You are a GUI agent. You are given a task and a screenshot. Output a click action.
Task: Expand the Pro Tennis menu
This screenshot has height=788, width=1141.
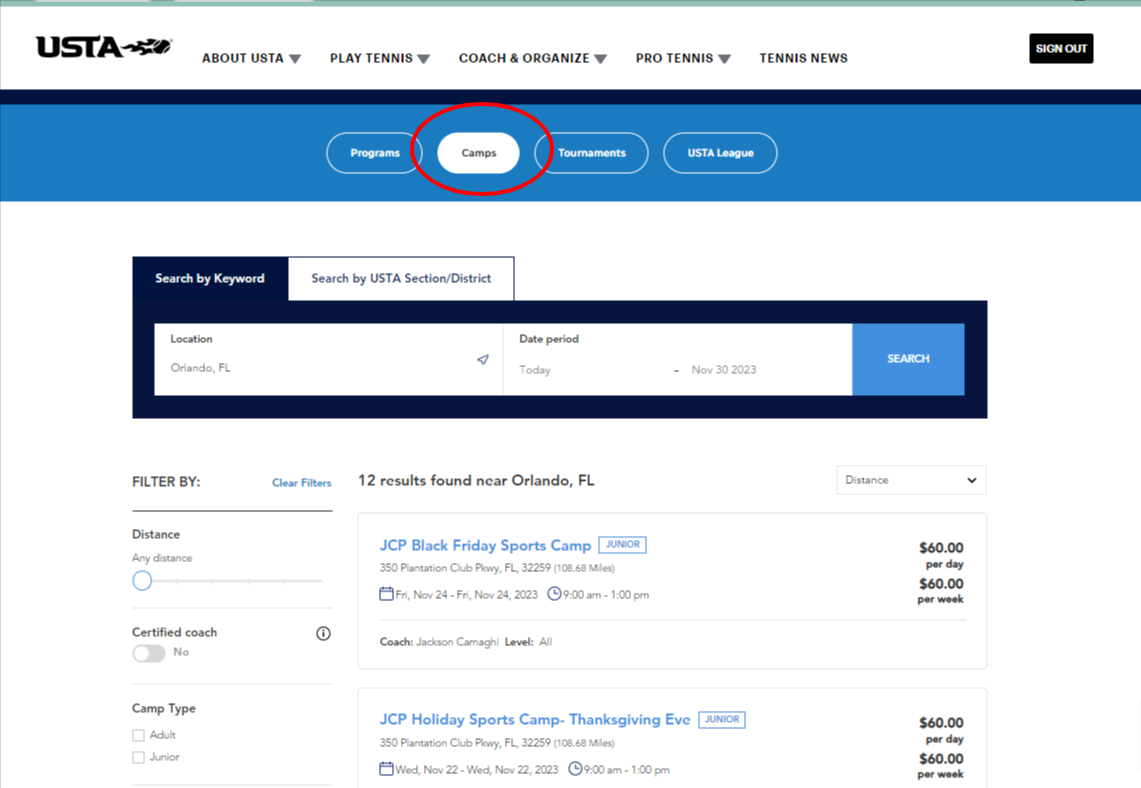(x=683, y=58)
